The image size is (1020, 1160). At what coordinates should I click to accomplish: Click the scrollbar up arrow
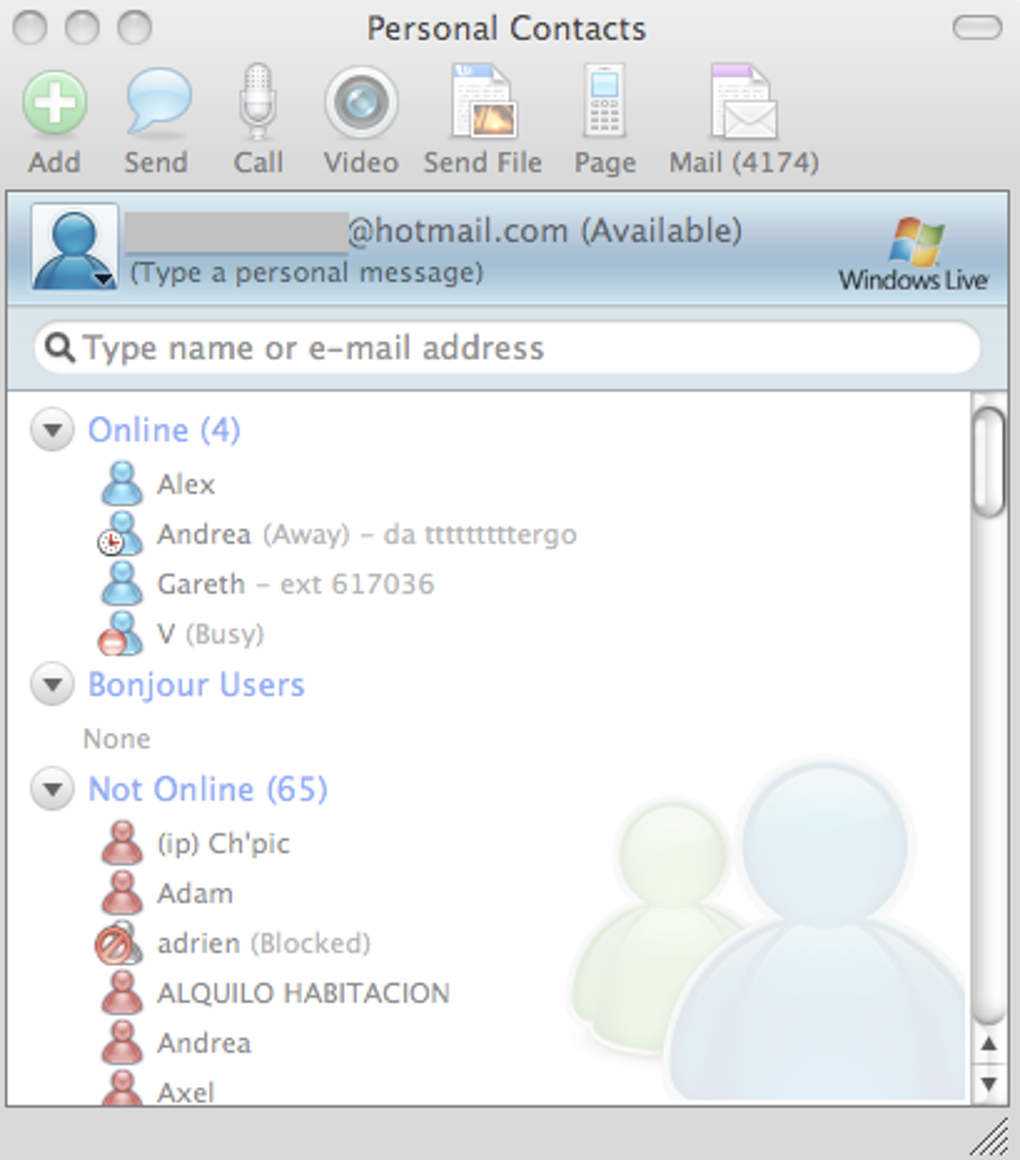[989, 1044]
